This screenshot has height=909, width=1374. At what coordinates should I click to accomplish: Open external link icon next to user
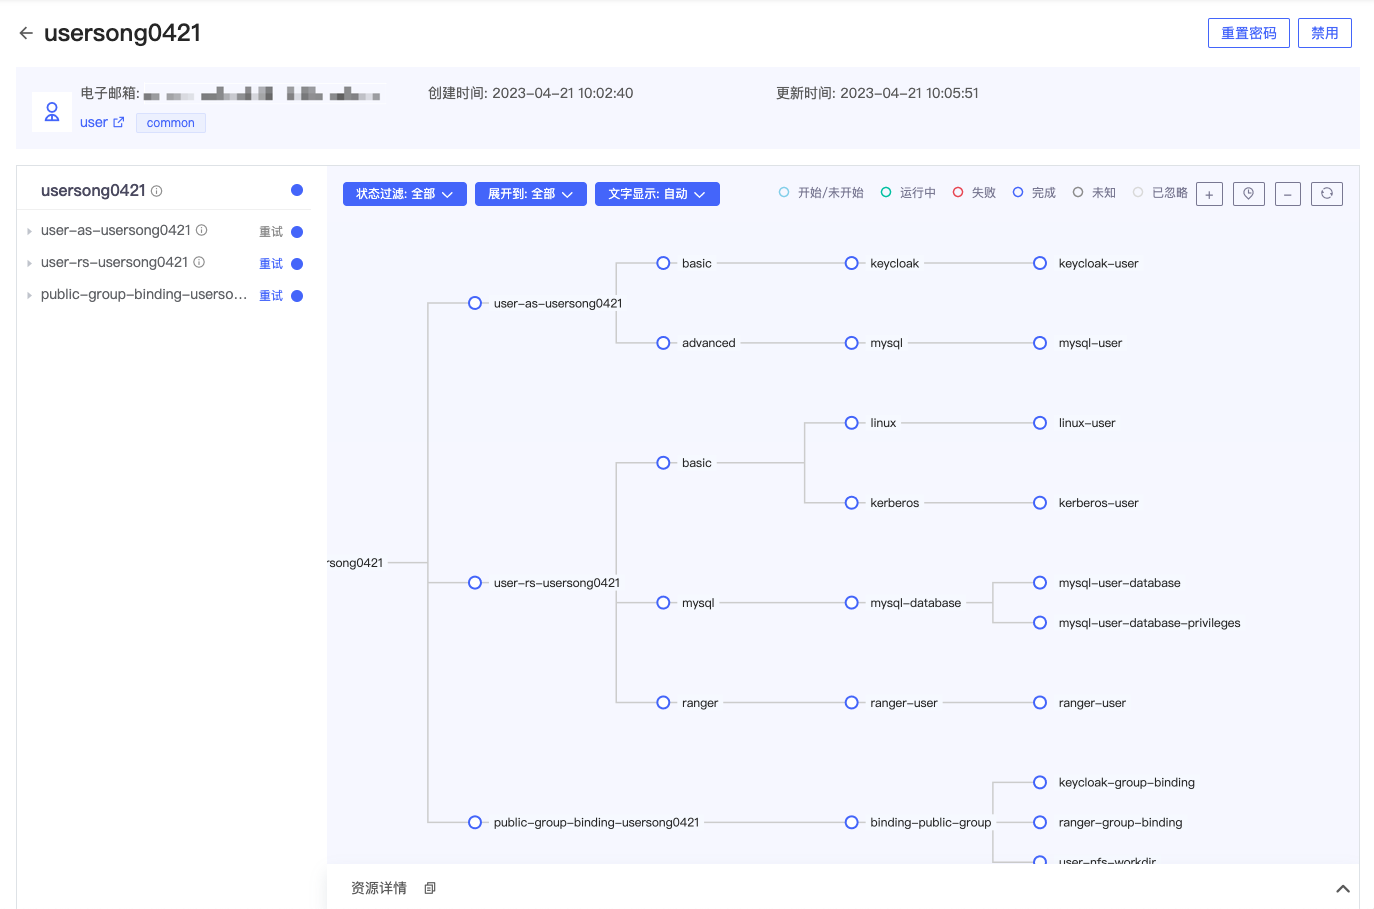(x=119, y=122)
